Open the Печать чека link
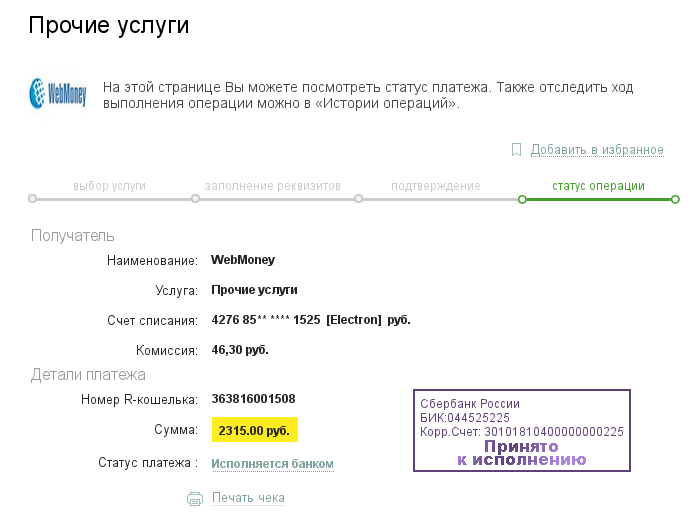 [x=248, y=498]
